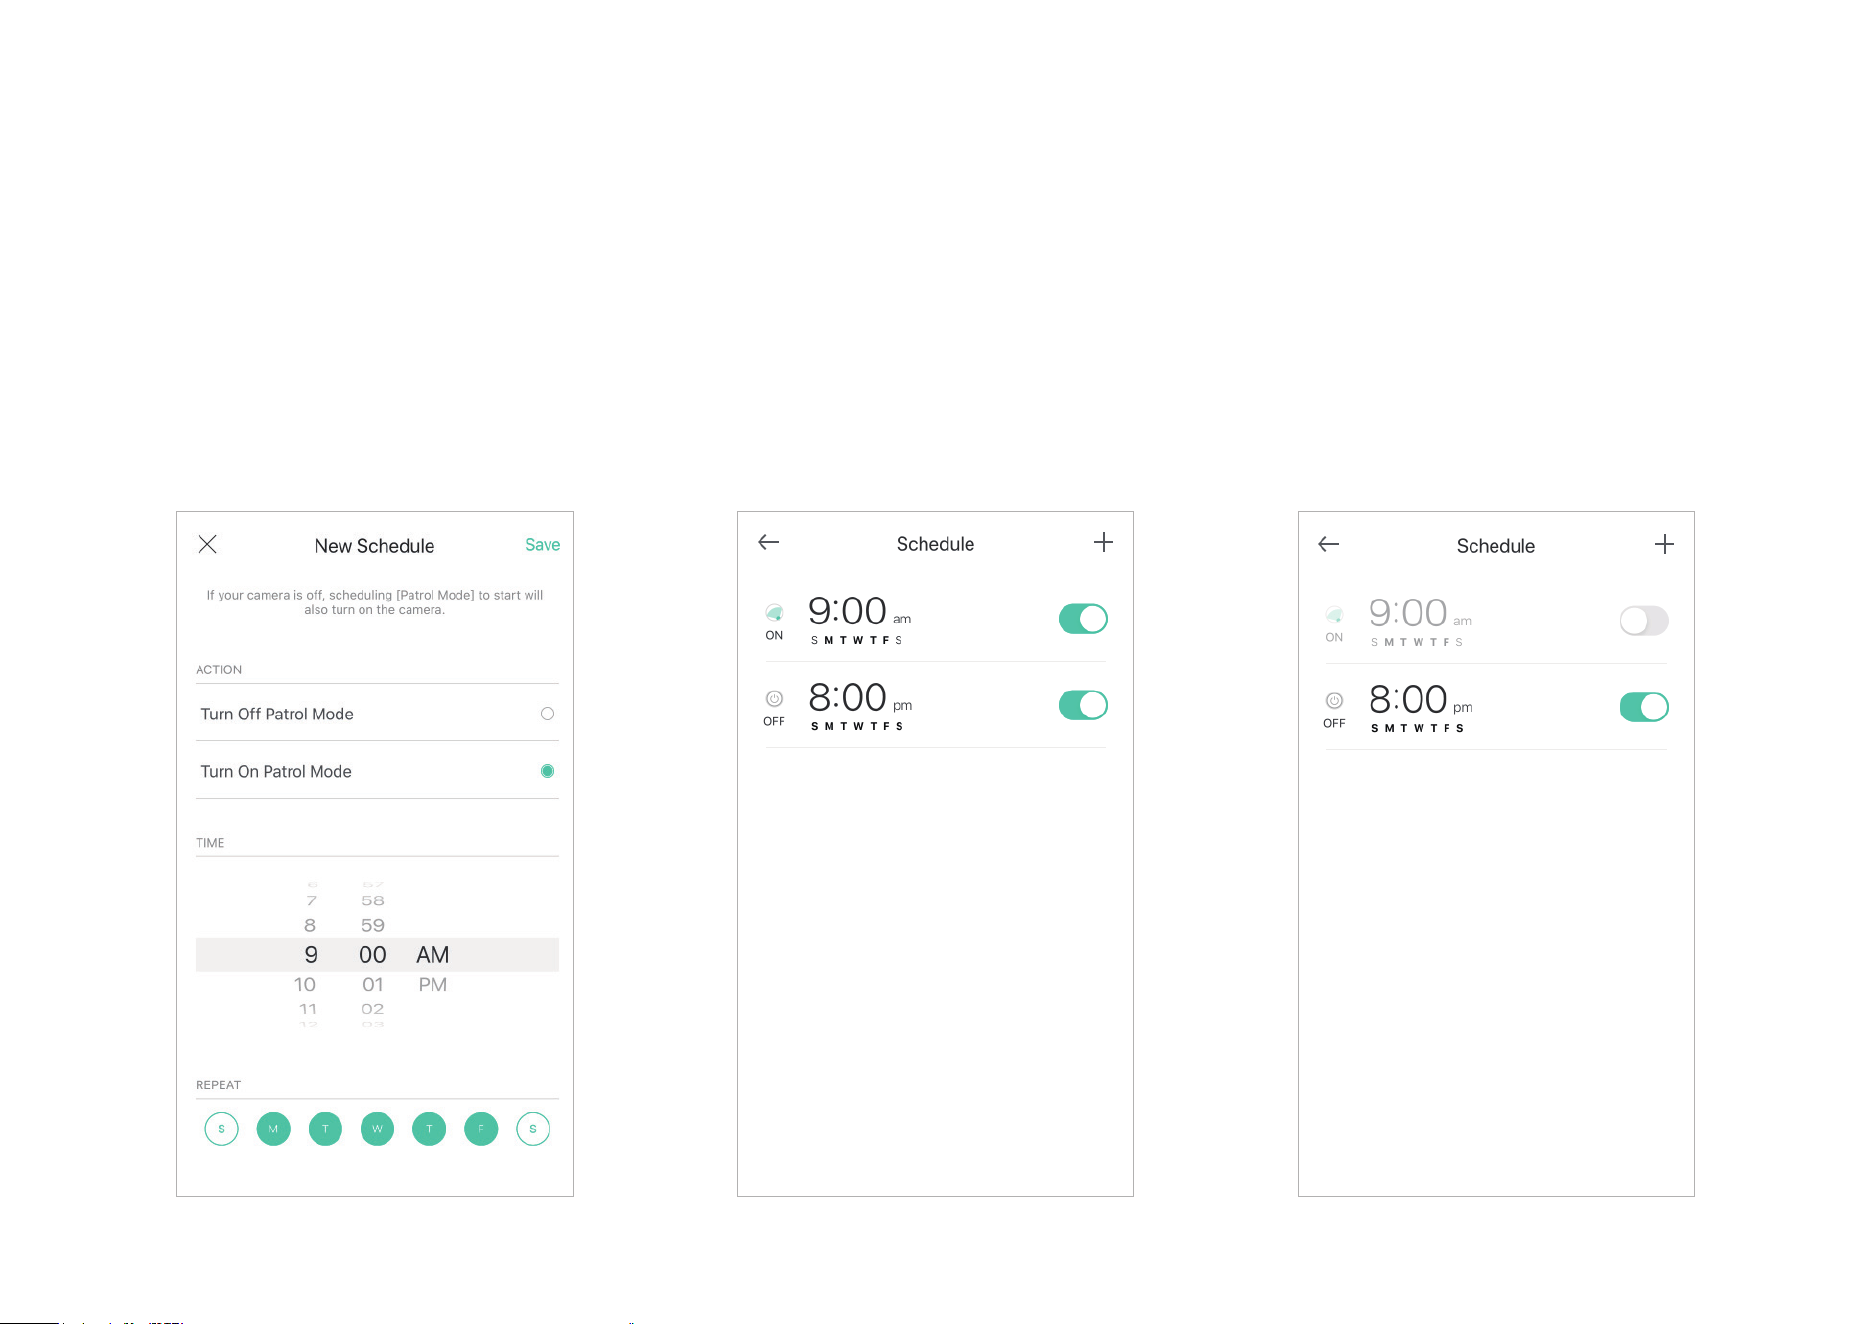Toggle Tuesday repeat day circle
This screenshot has height=1324, width=1872.
point(325,1129)
